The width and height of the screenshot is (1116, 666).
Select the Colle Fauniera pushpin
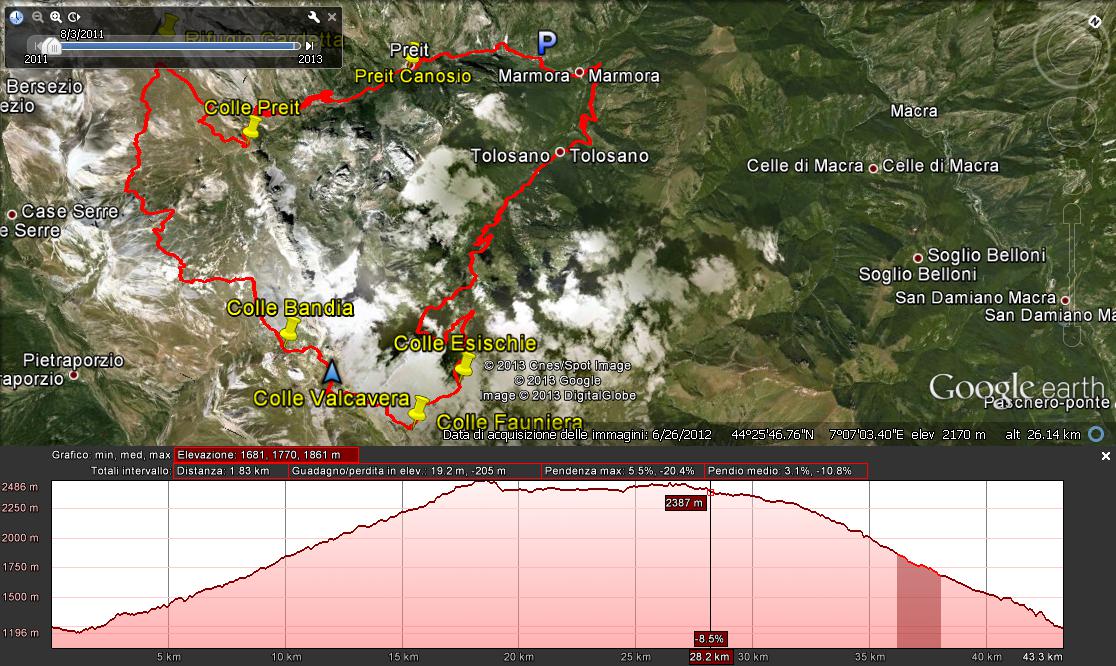pyautogui.click(x=419, y=409)
